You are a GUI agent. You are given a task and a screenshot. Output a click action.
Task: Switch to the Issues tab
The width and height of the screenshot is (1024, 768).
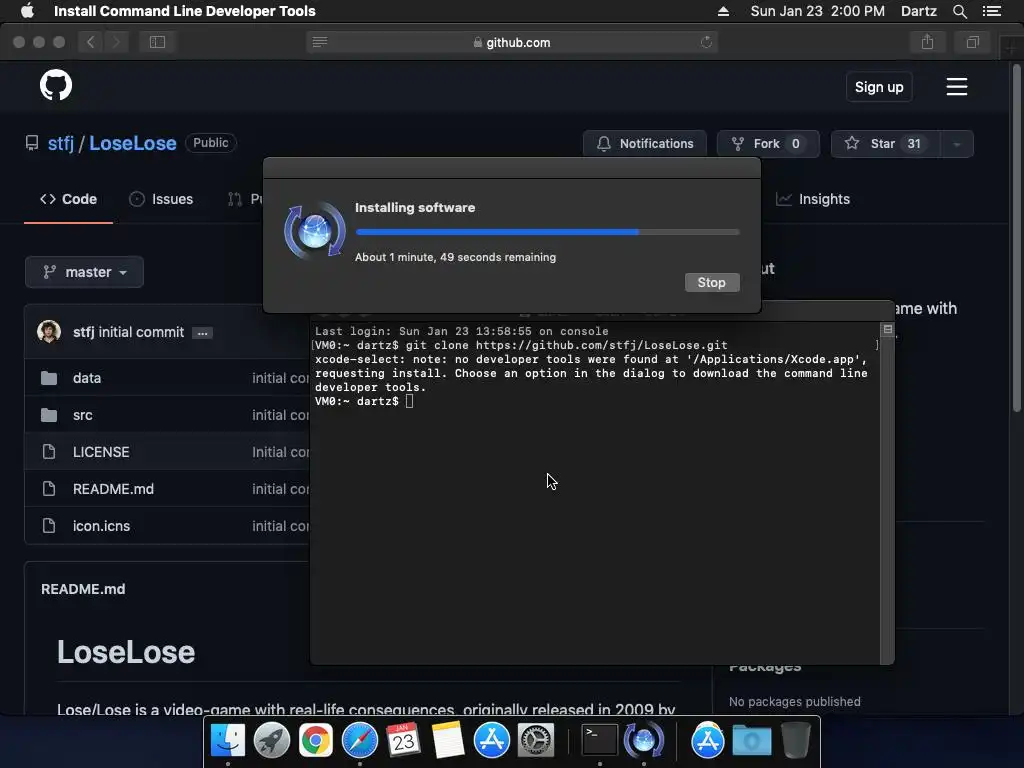coord(161,199)
